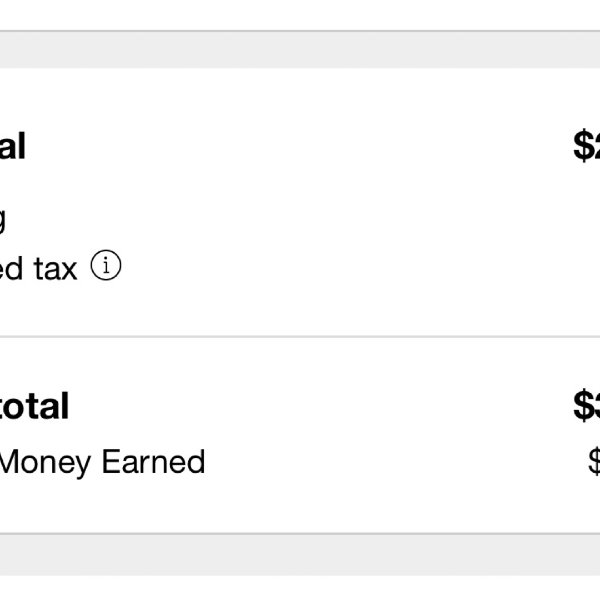Image resolution: width=600 pixels, height=600 pixels.
Task: Click the estimated tax text label
Action: pos(38,268)
